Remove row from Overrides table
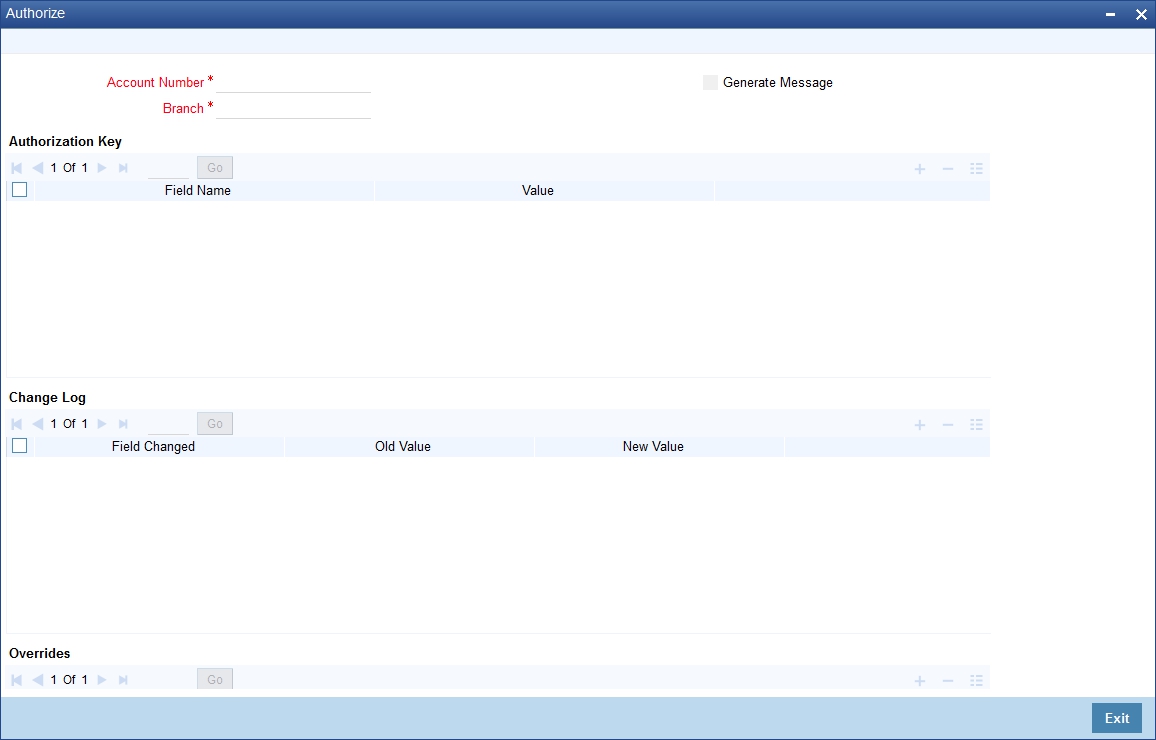The width and height of the screenshot is (1156, 740). pos(948,680)
